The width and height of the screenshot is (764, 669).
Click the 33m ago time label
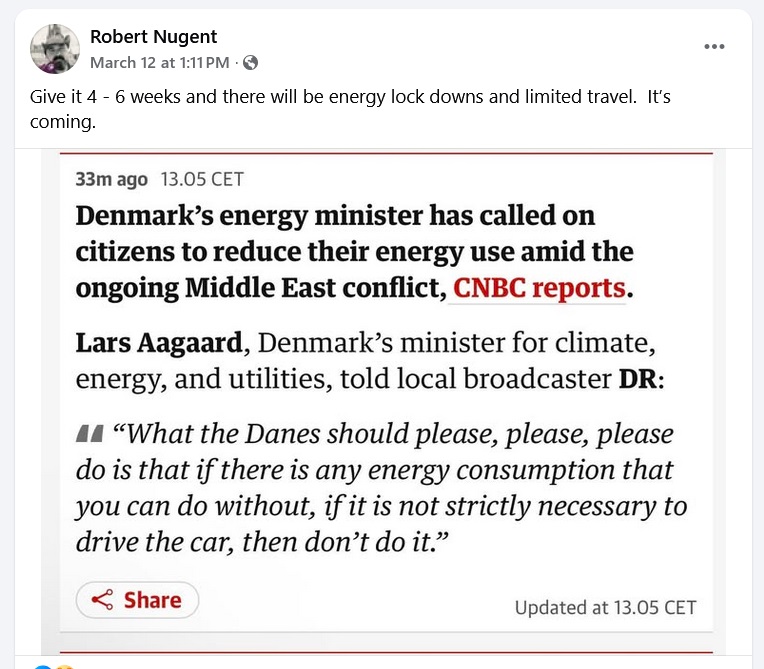[x=111, y=180]
